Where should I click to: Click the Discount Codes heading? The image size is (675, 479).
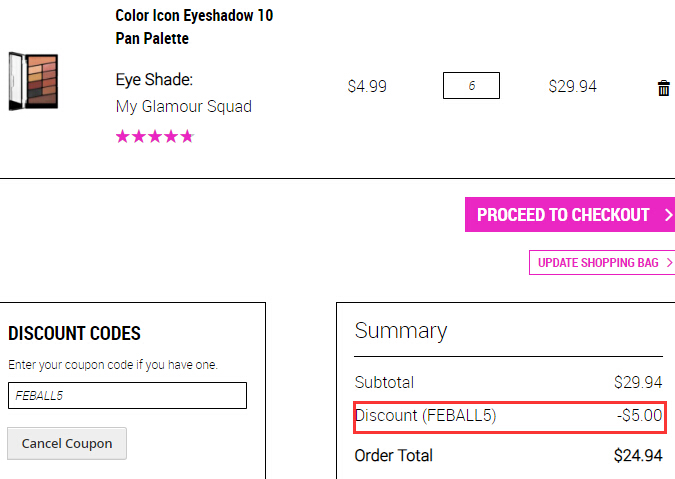(x=74, y=334)
